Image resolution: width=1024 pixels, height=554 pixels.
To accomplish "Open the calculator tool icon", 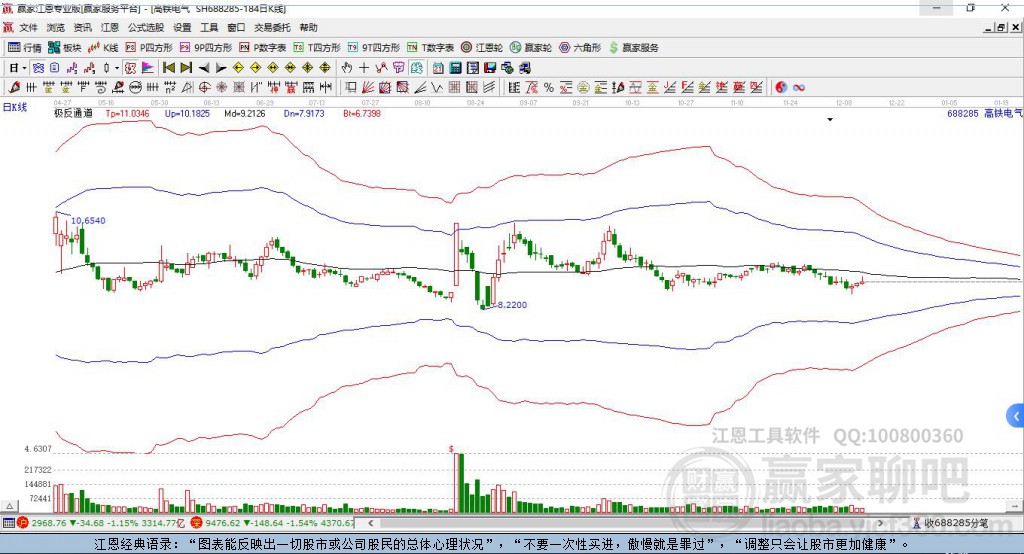I will [455, 68].
